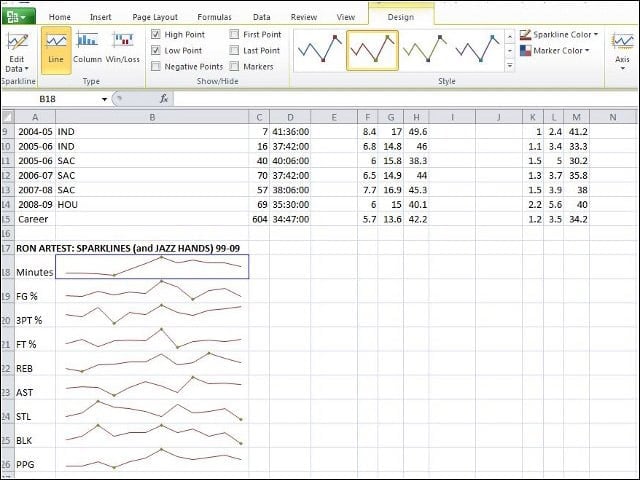
Task: Check the Markers checkbox
Action: [234, 66]
